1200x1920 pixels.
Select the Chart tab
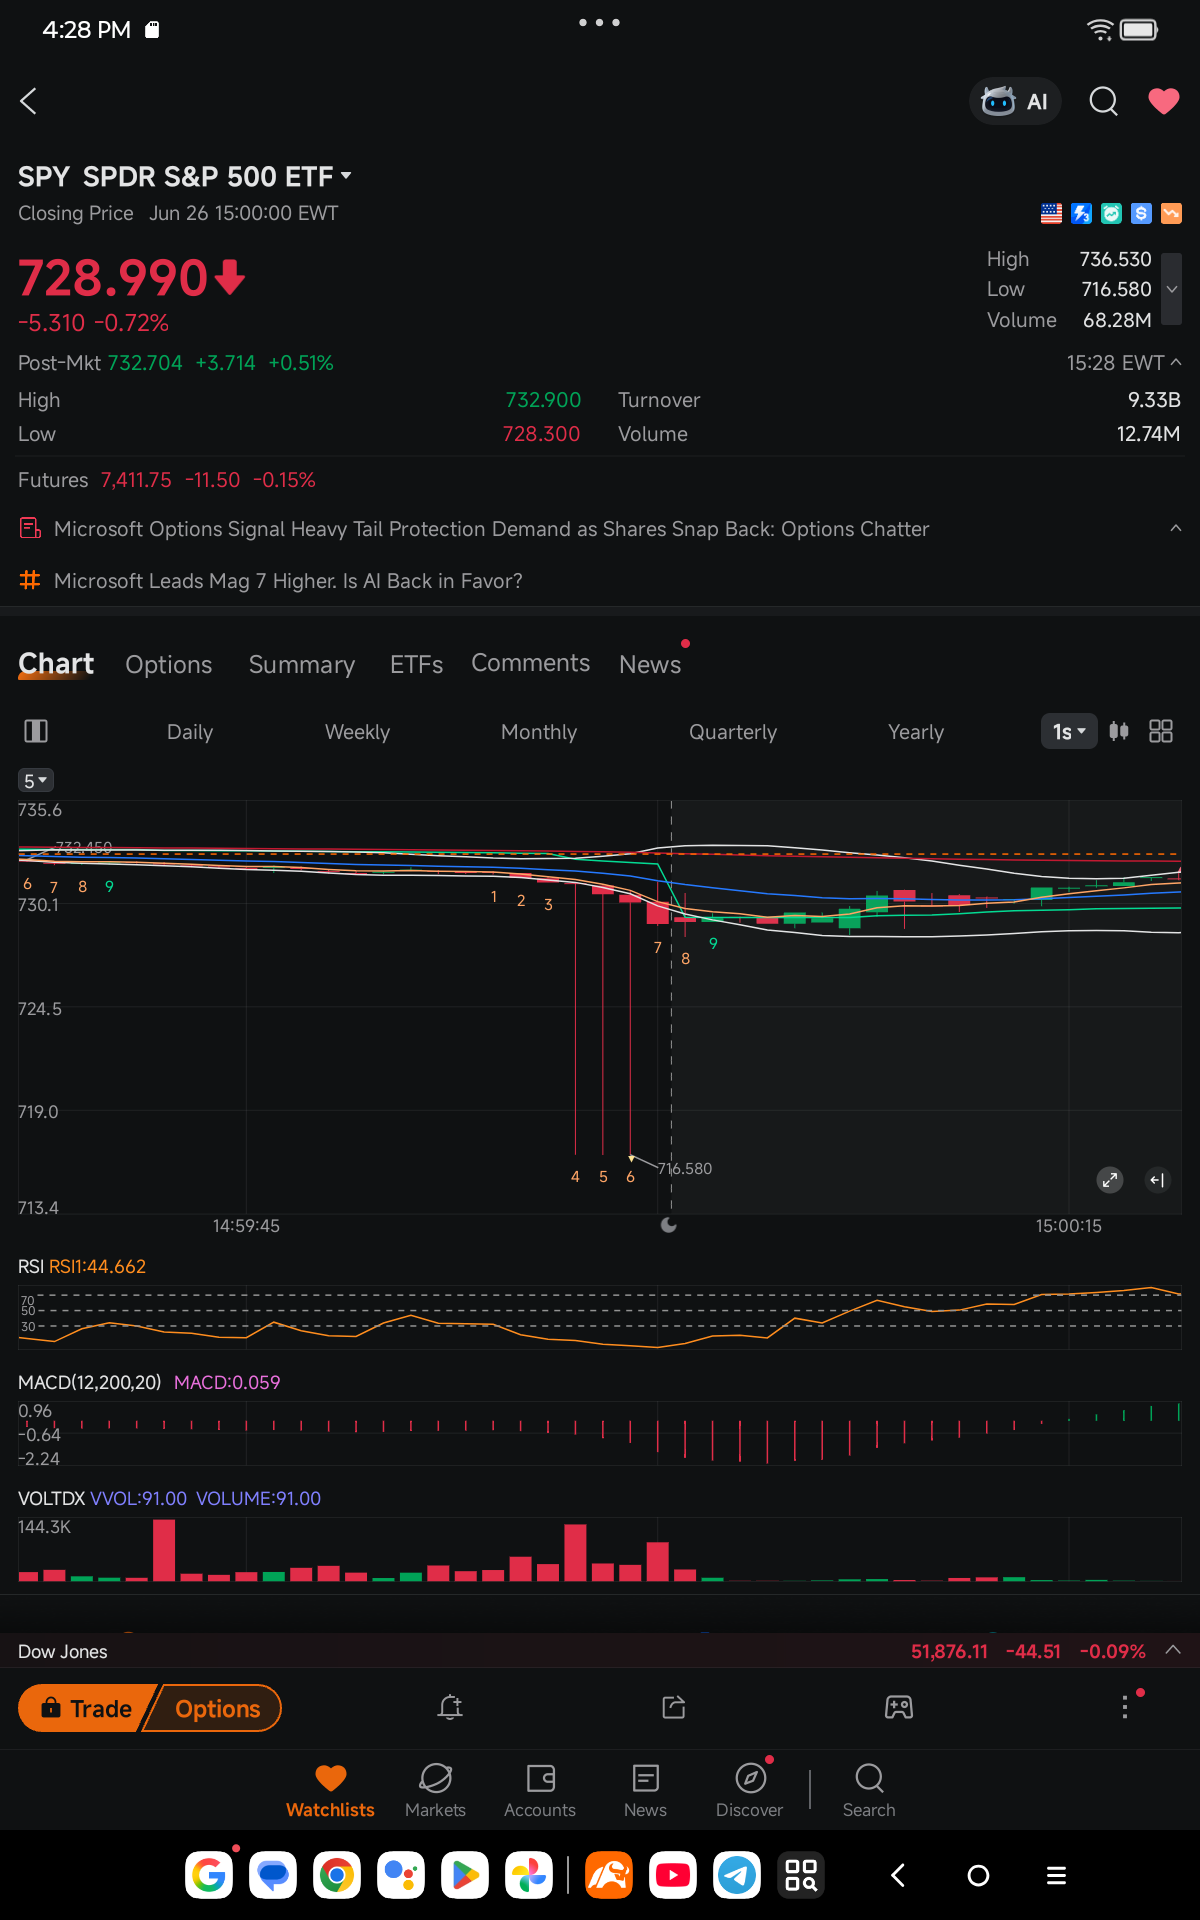[56, 664]
